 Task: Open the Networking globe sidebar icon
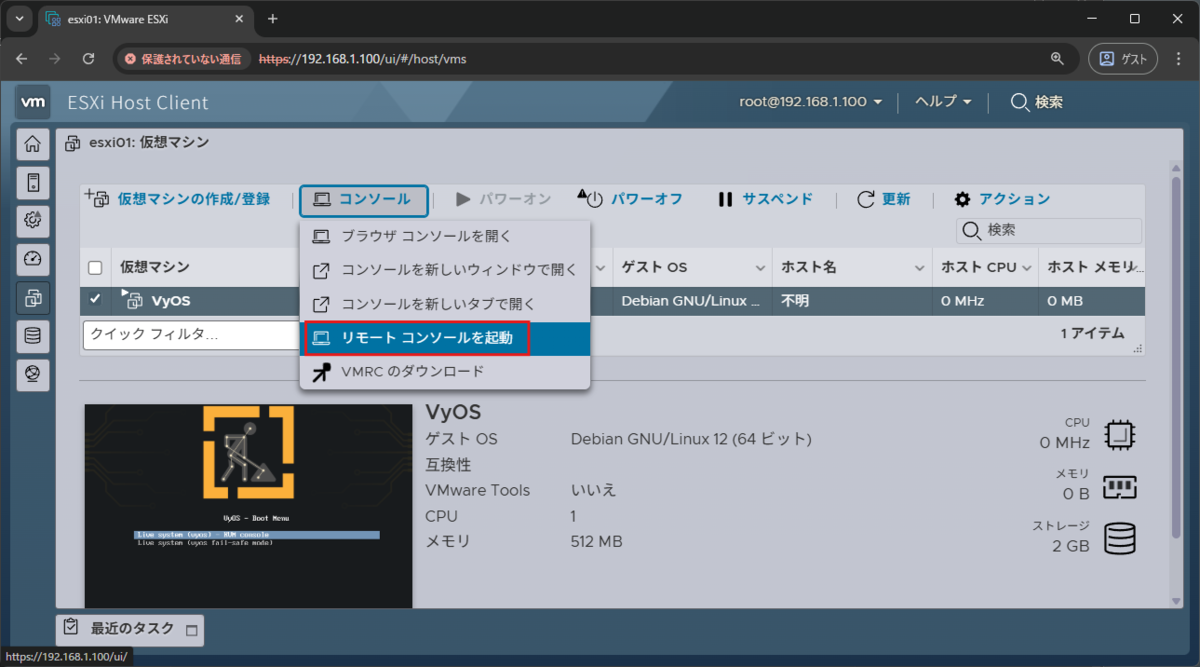[33, 374]
